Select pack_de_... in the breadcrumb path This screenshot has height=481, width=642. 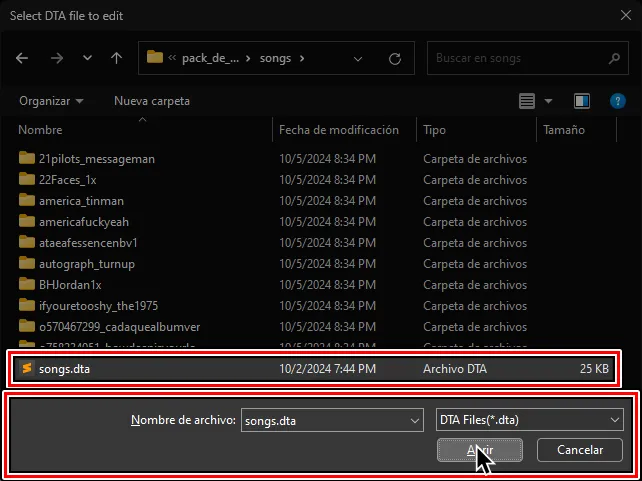click(x=210, y=59)
